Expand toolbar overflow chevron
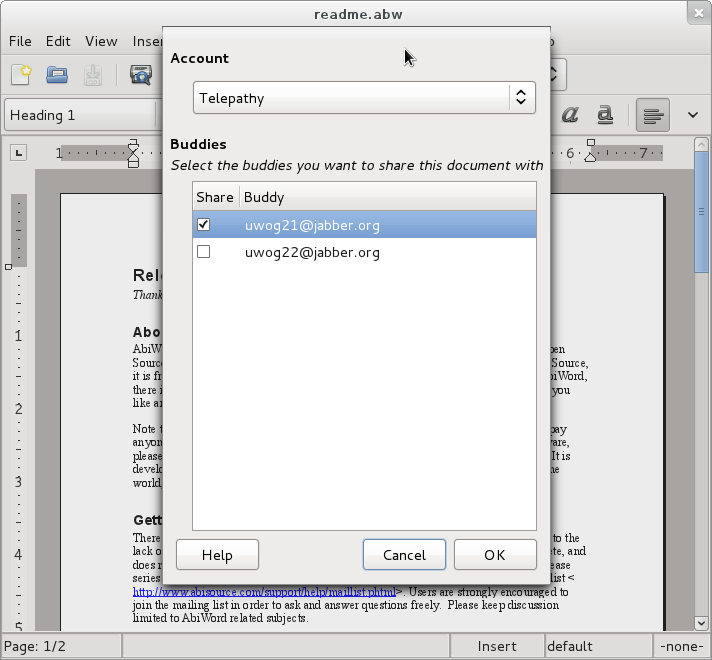Viewport: 712px width, 660px height. click(692, 115)
